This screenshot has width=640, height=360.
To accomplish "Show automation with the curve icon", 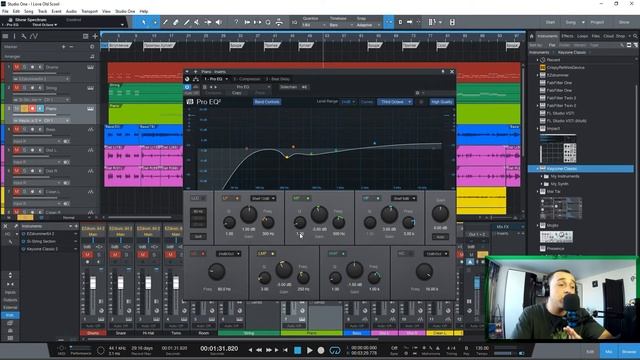I will click(x=34, y=36).
